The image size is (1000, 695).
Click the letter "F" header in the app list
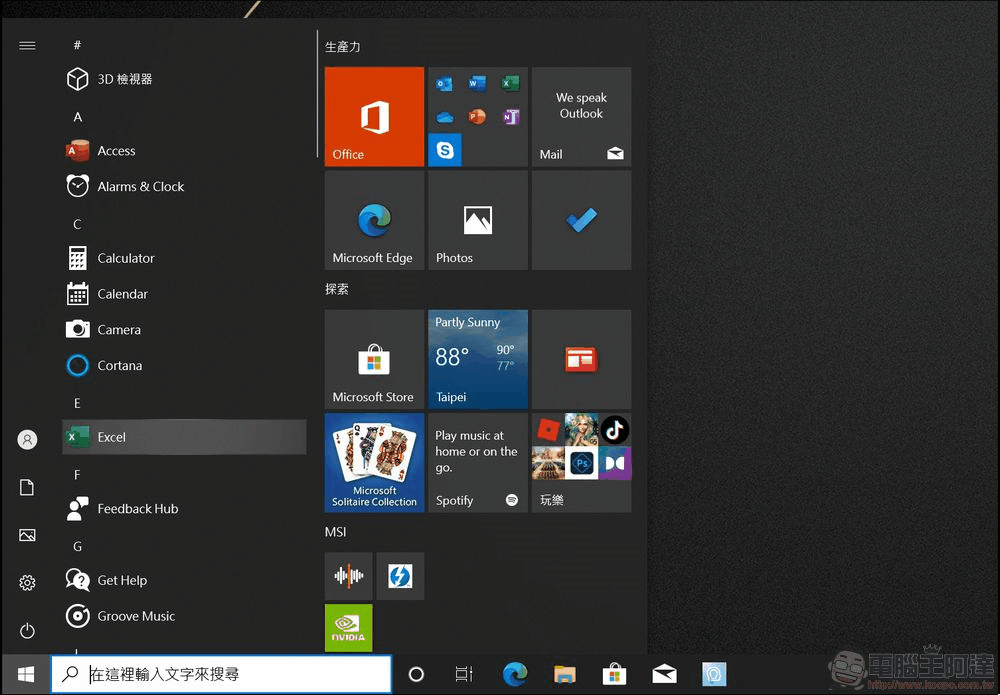(77, 474)
